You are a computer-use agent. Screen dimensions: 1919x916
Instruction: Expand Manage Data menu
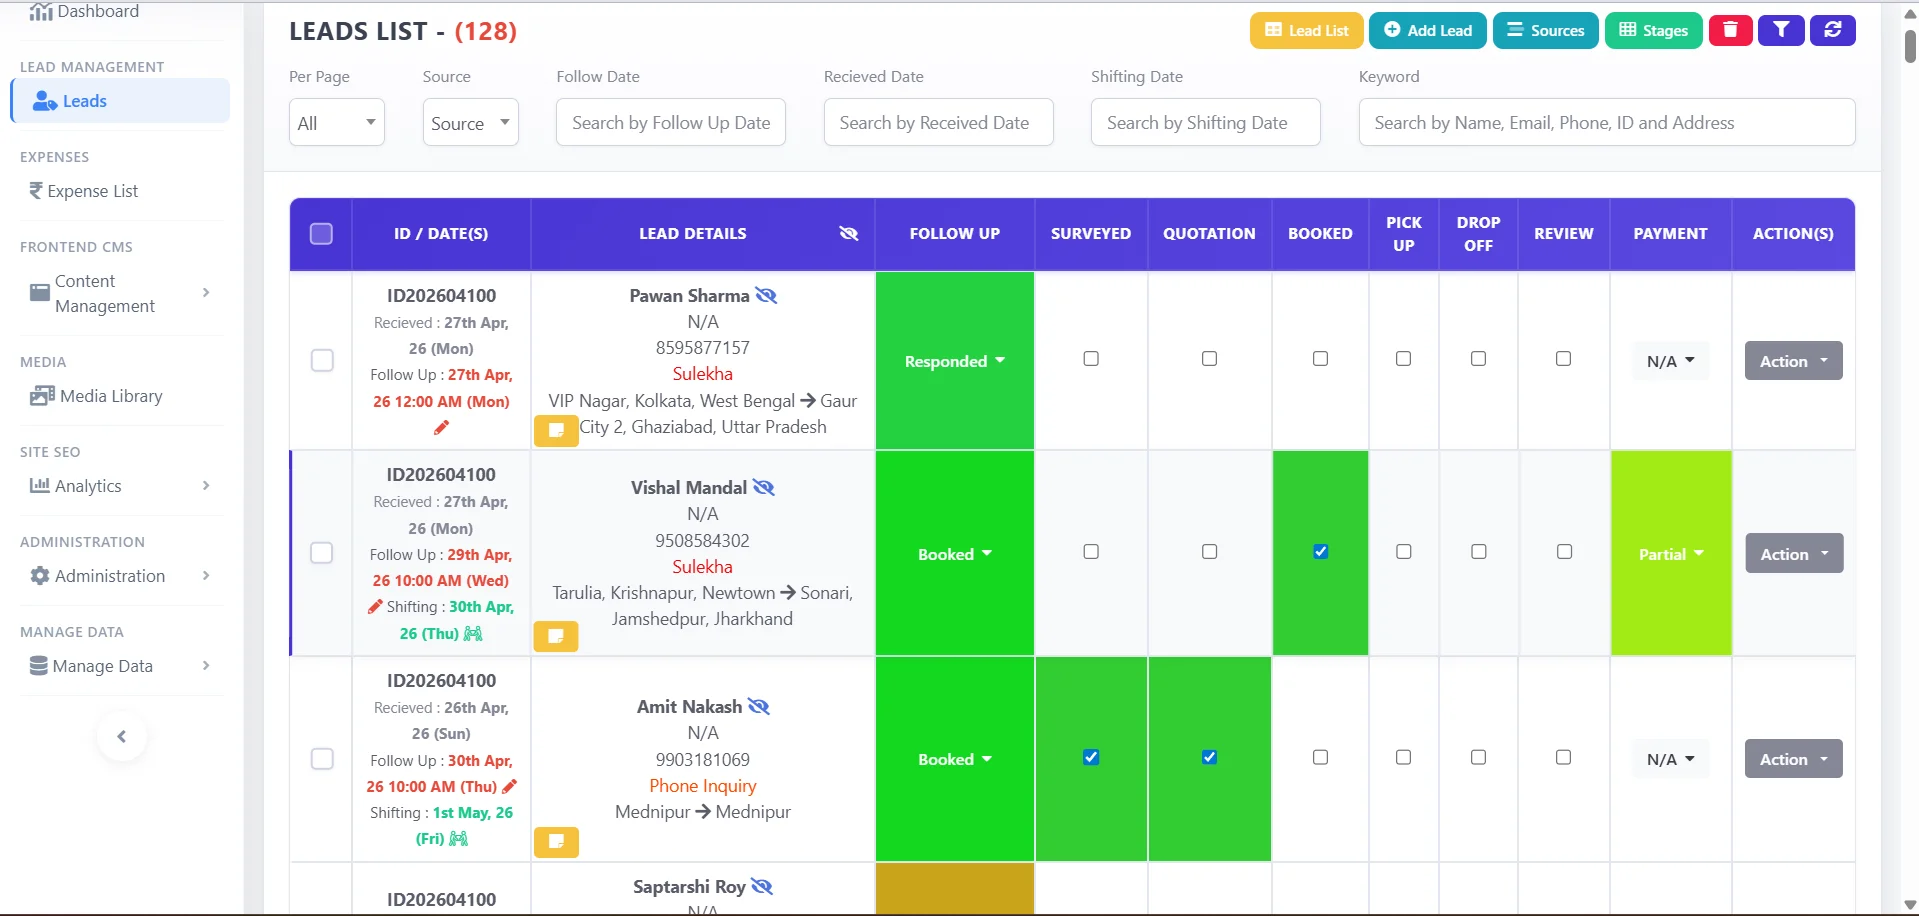coord(121,666)
